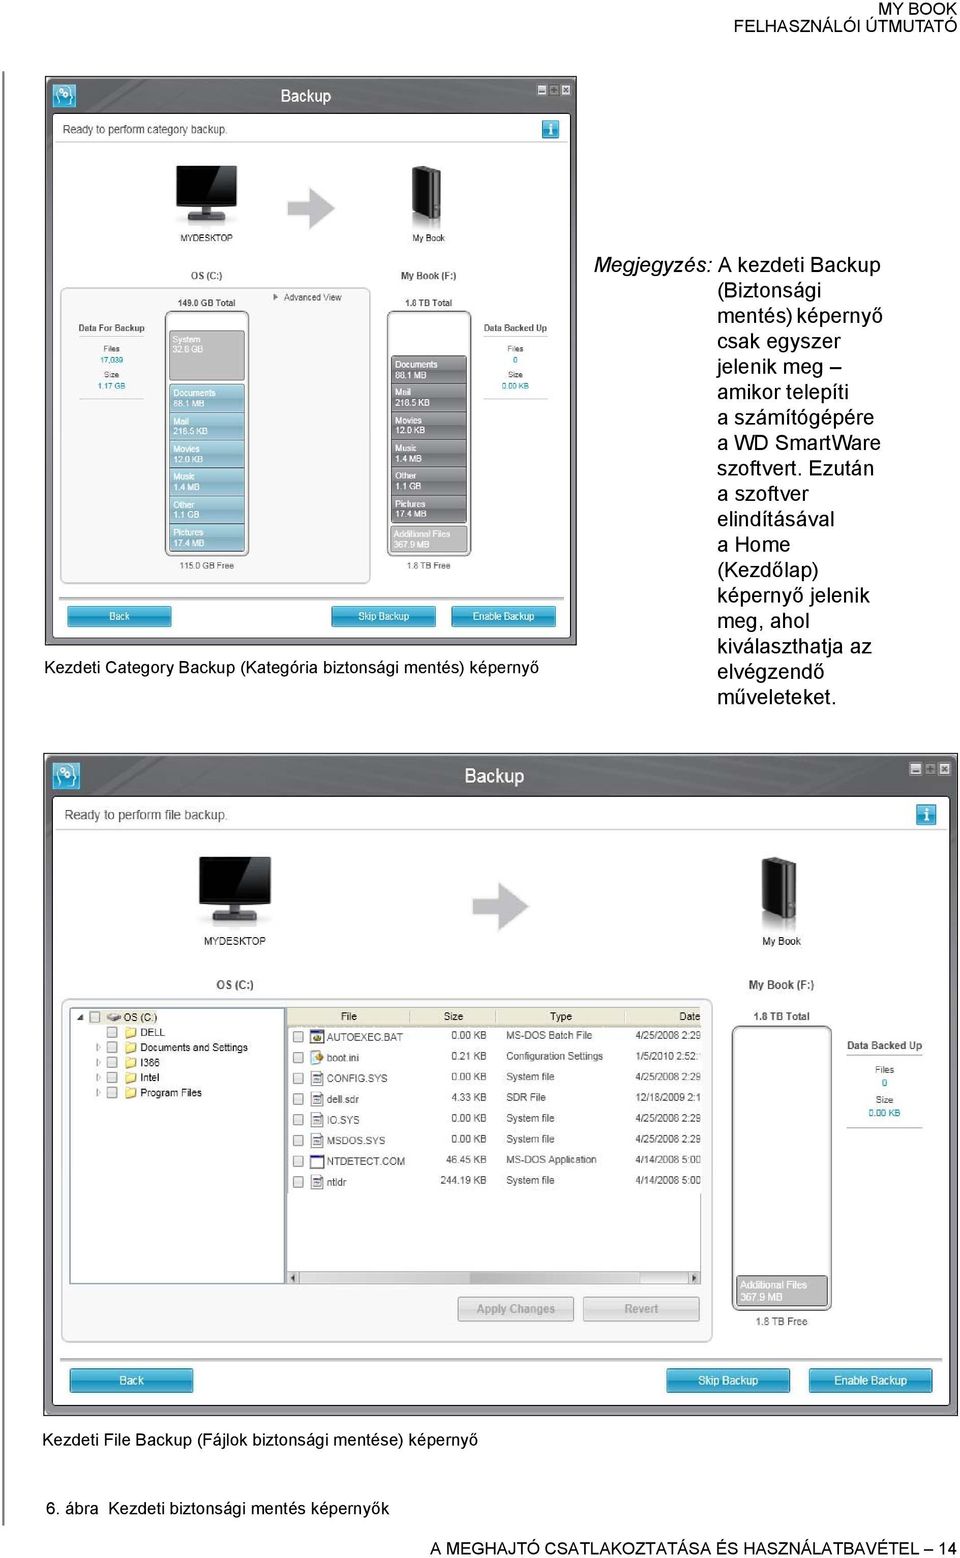This screenshot has height=1558, width=960.
Task: Check the Intel folder checkbox
Action: [113, 1077]
